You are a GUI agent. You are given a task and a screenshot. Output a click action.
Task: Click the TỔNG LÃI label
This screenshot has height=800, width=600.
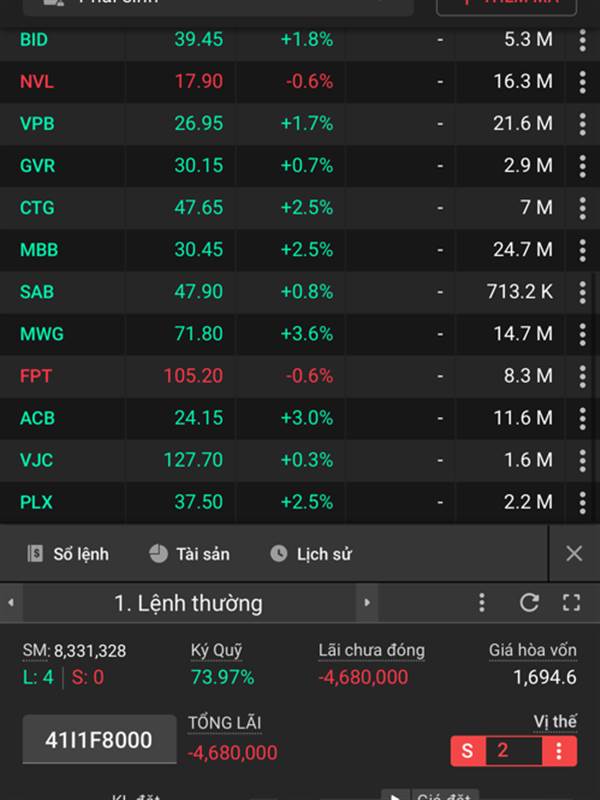(224, 723)
